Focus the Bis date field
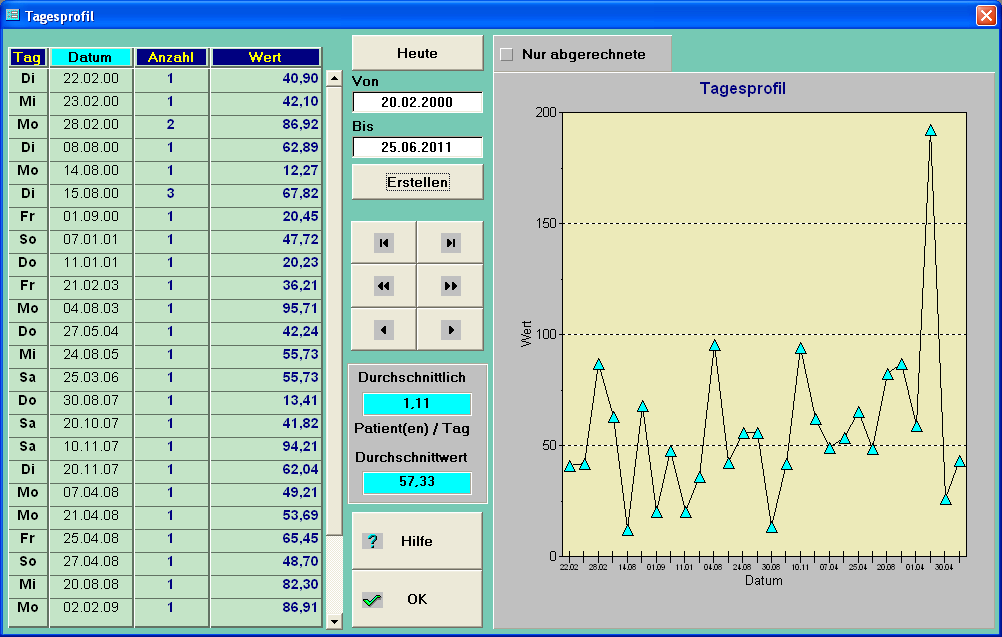The image size is (1002, 637). [x=417, y=147]
